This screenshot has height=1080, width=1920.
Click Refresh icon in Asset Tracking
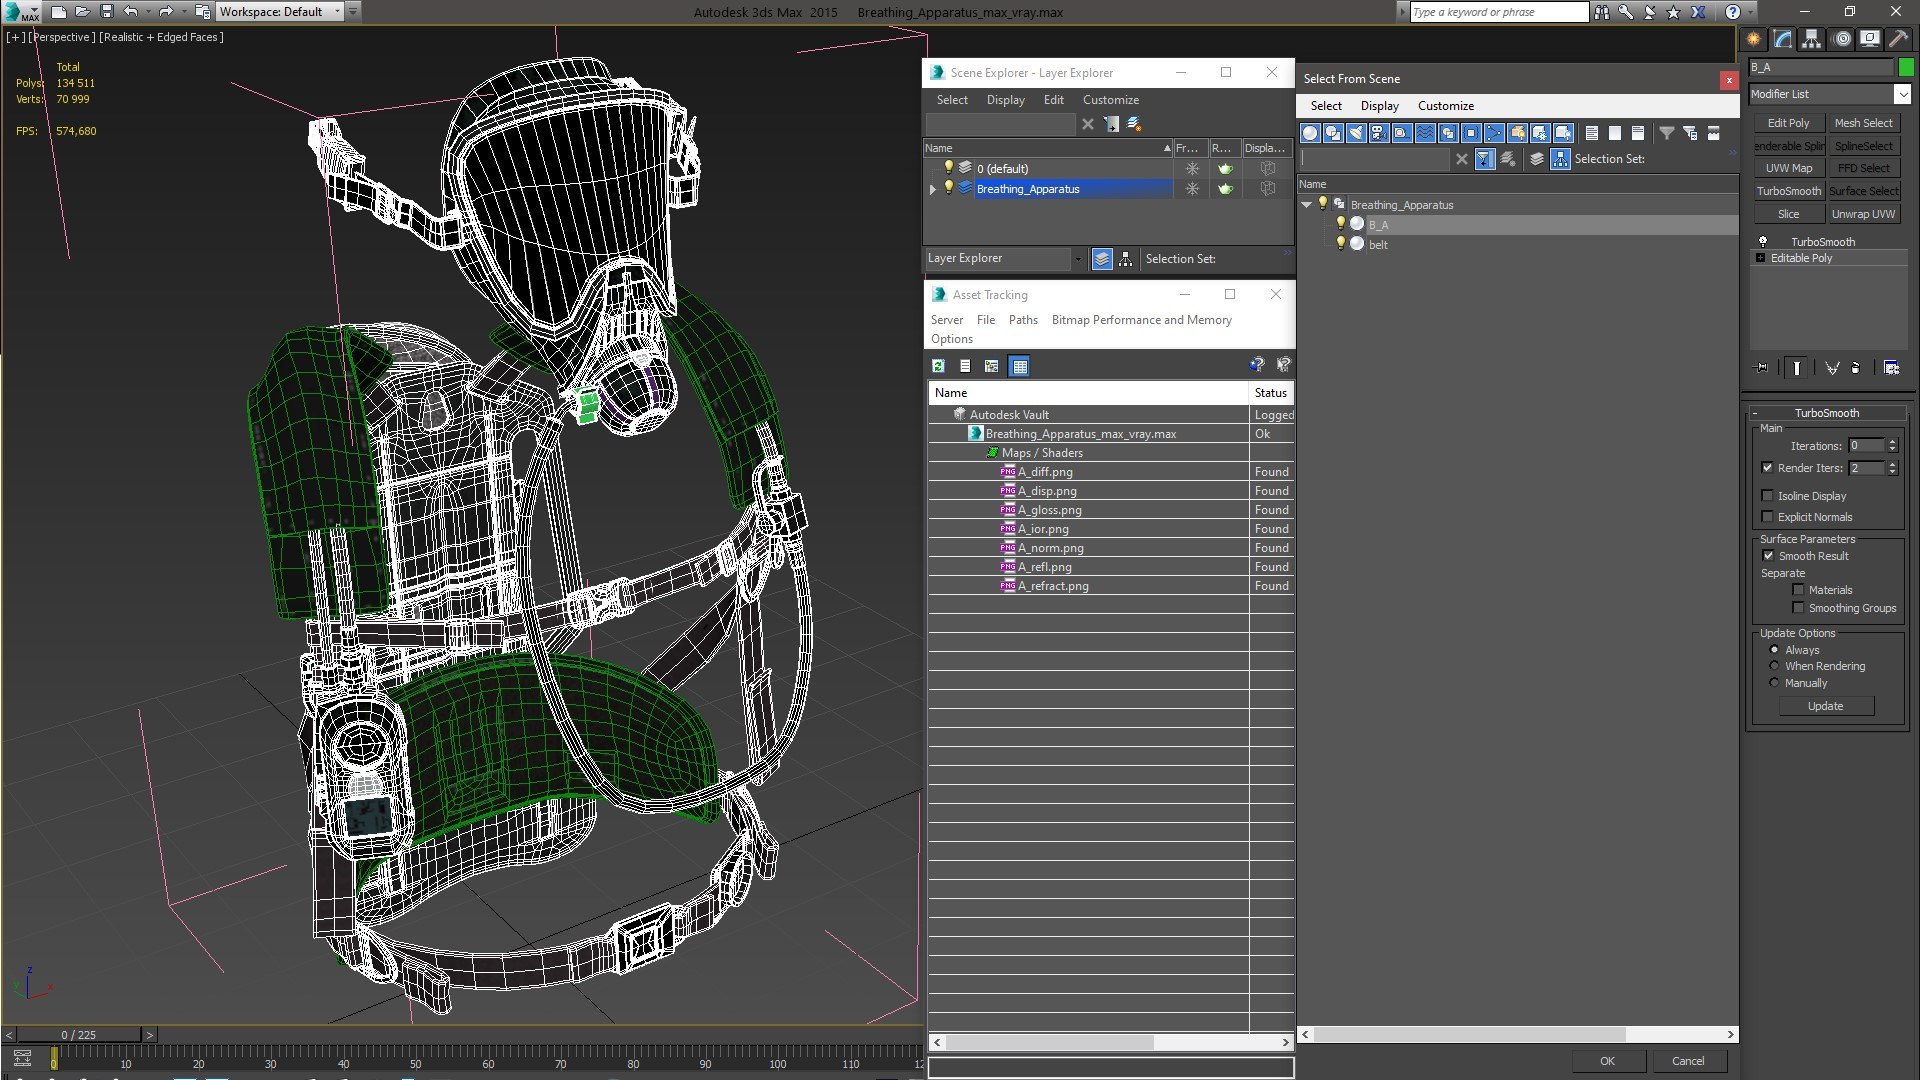point(938,366)
